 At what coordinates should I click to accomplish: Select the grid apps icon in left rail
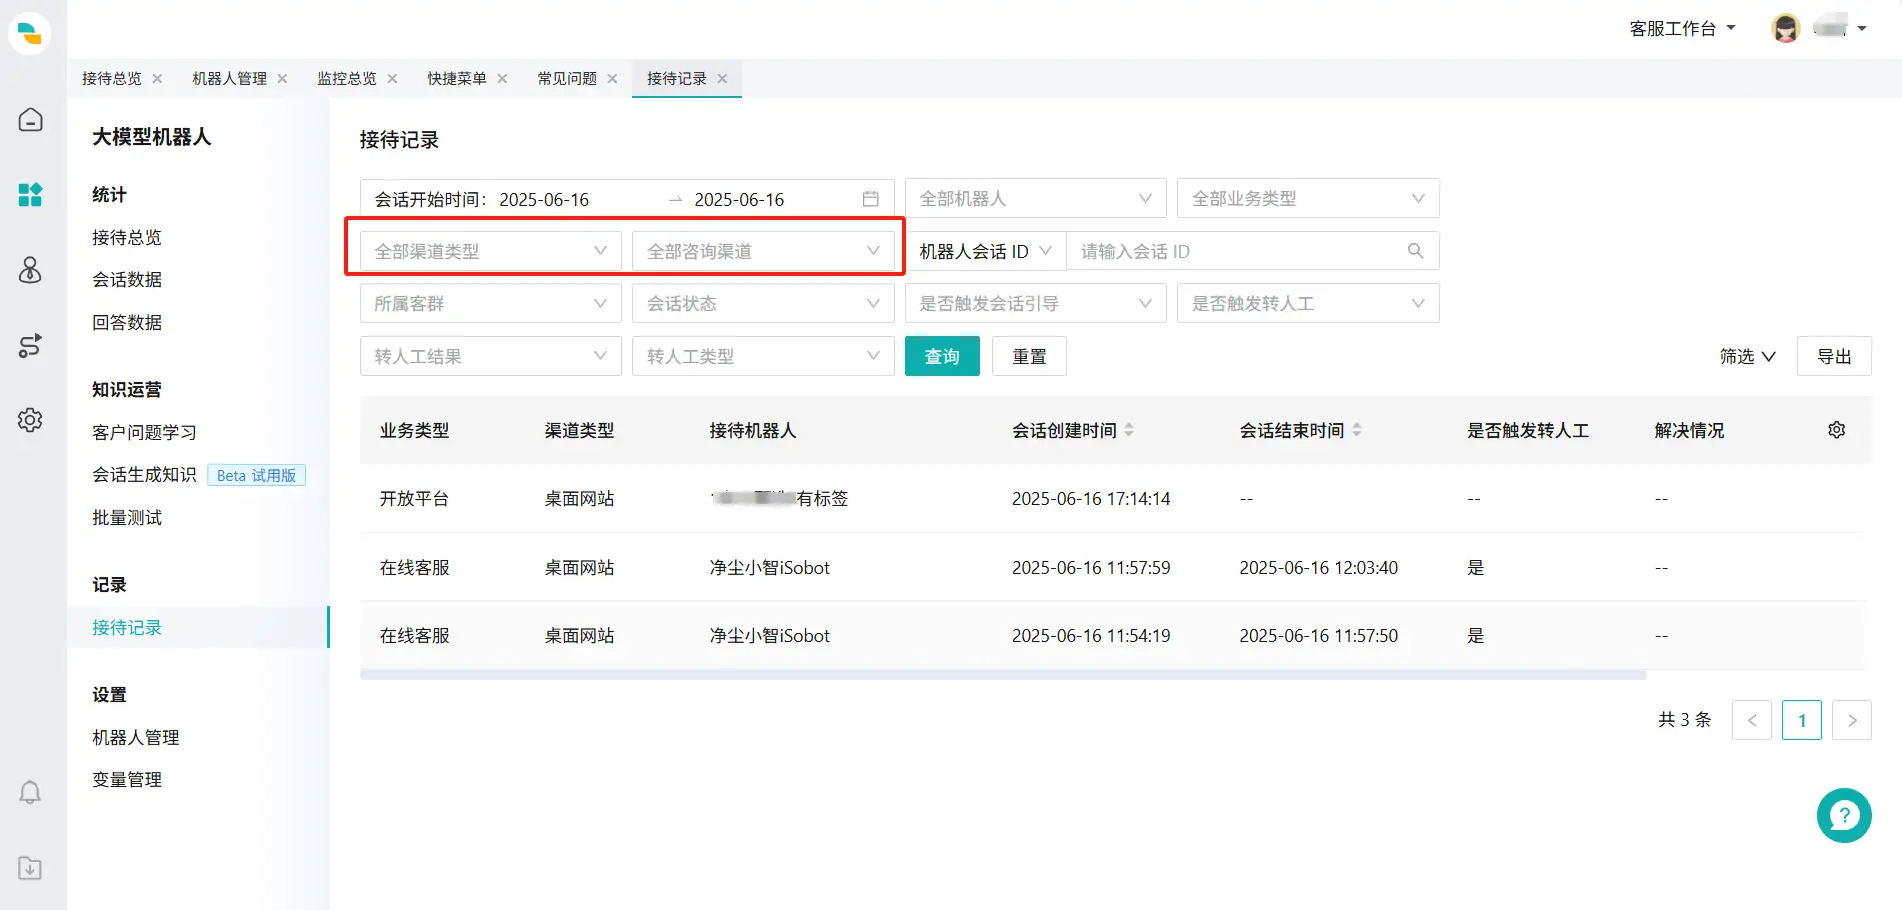coord(30,195)
